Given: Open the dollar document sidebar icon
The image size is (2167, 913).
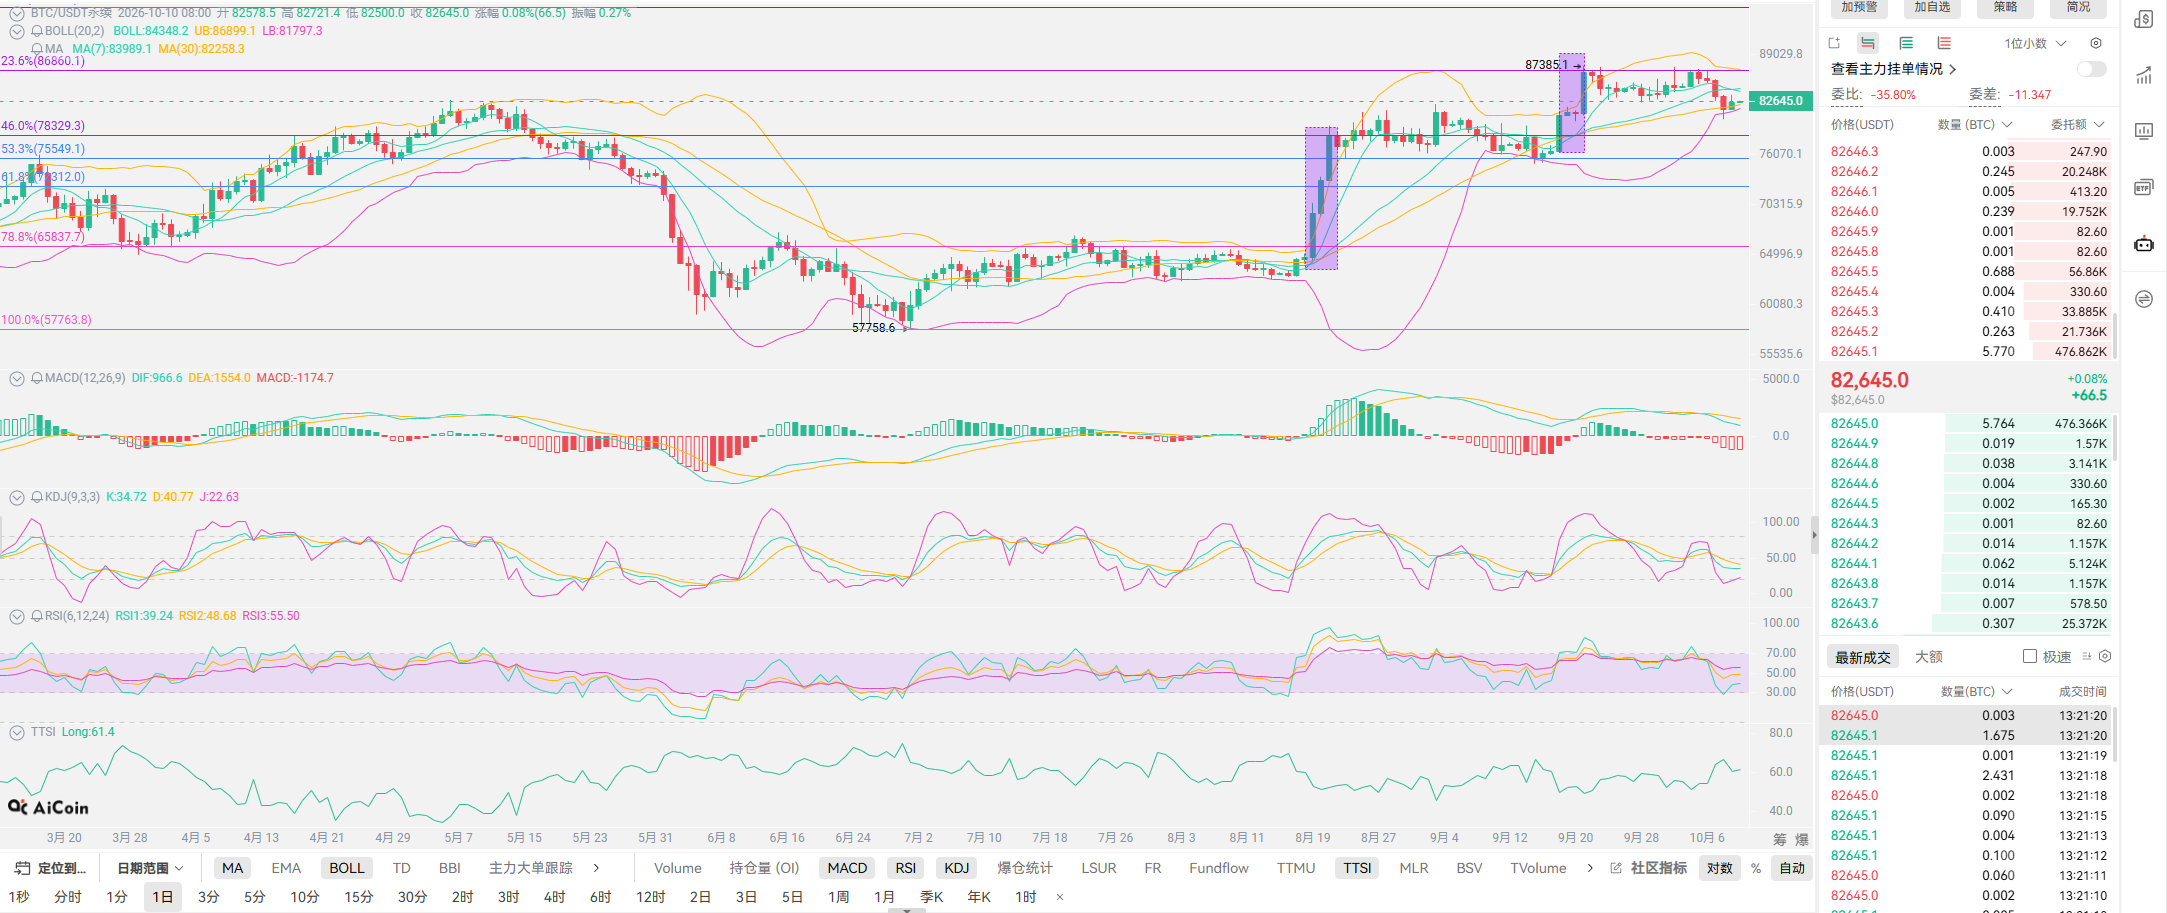Looking at the screenshot, I should pos(2144,20).
